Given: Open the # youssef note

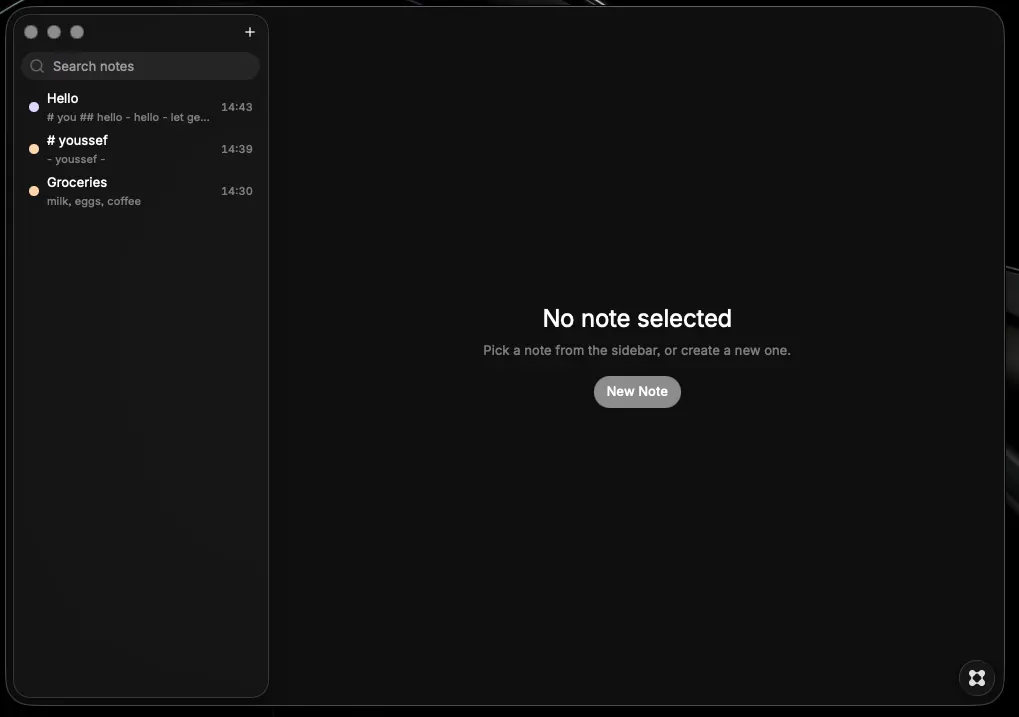Looking at the screenshot, I should (x=141, y=149).
